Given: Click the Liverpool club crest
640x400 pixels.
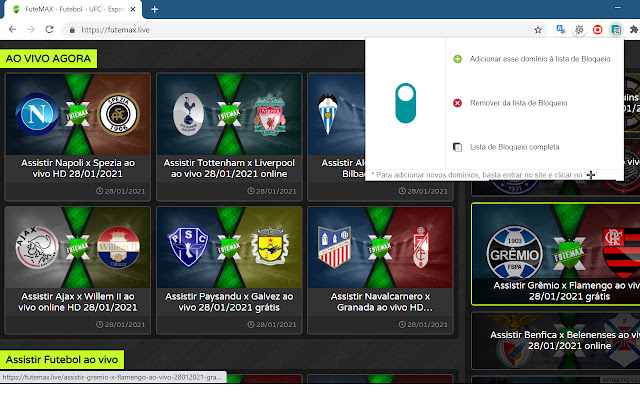Looking at the screenshot, I should point(269,114).
